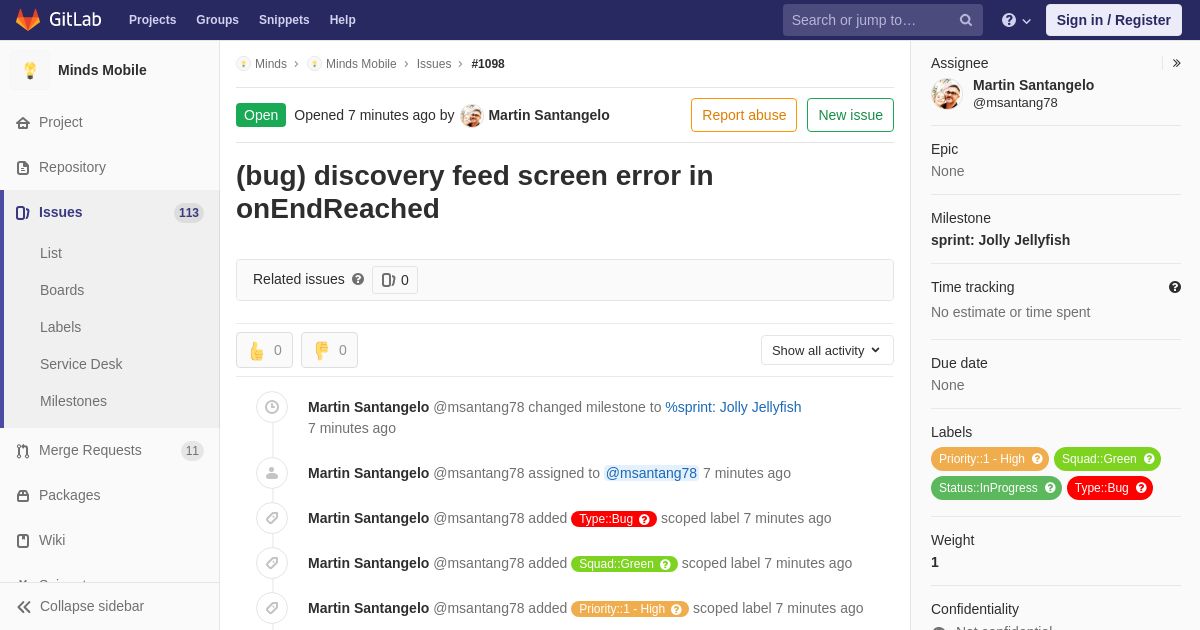1200x630 pixels.
Task: Open the Boards submenu item
Action: [62, 290]
